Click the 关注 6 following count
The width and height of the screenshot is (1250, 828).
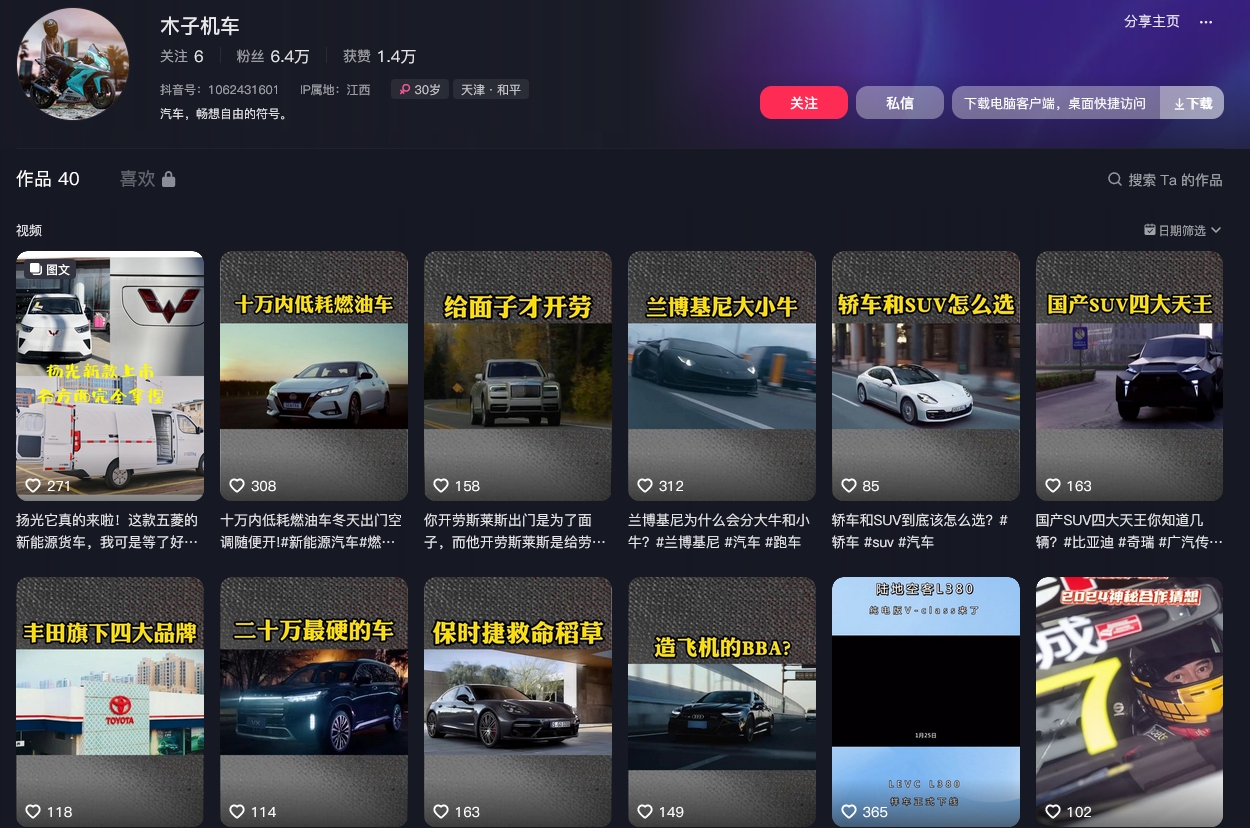(x=182, y=57)
